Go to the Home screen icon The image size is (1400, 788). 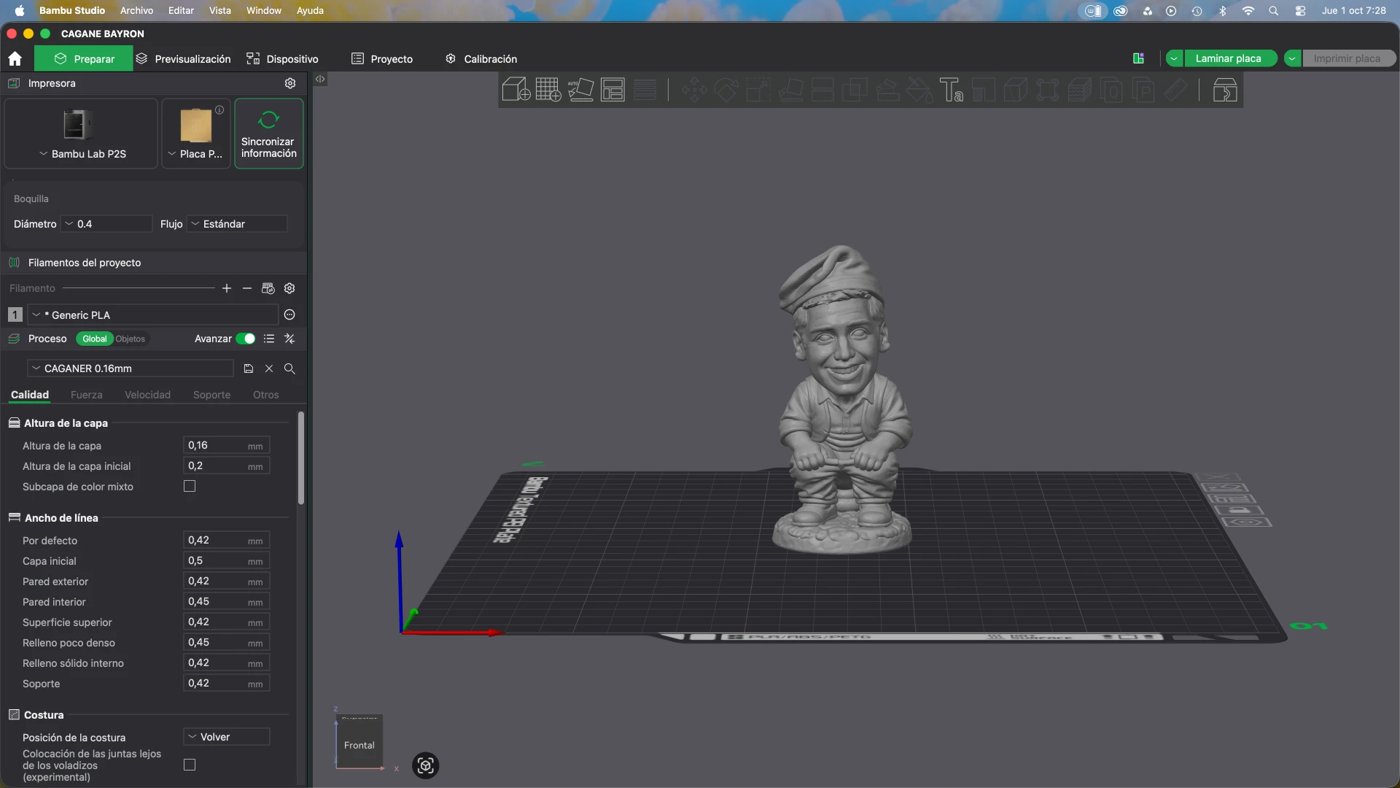pos(15,59)
